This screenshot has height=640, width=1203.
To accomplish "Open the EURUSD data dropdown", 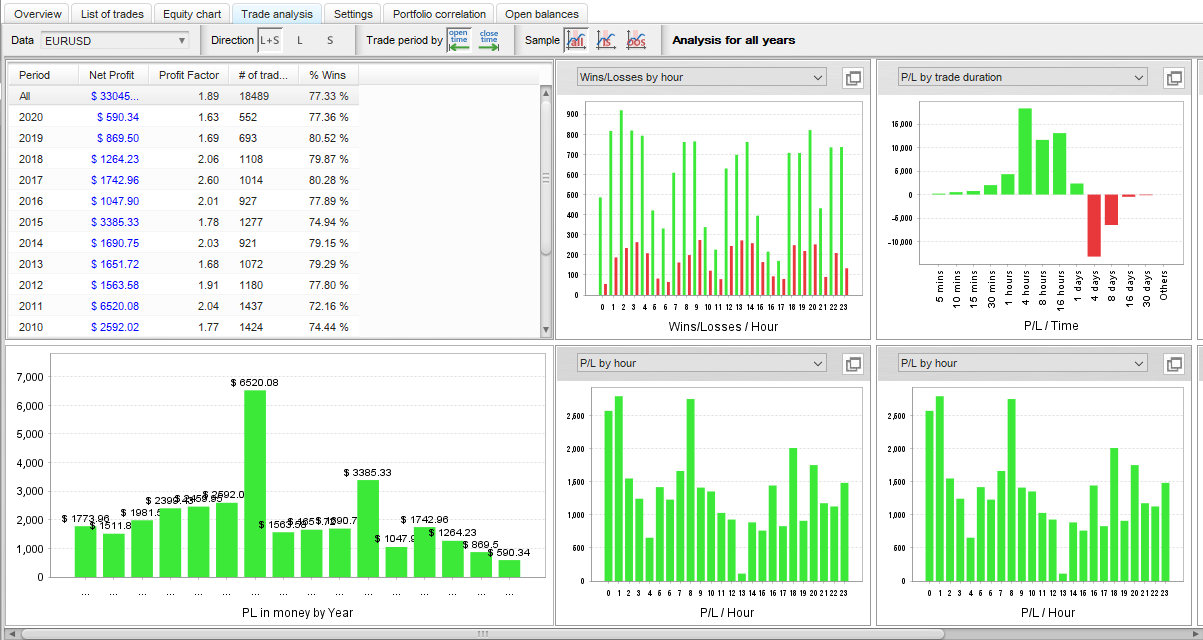I will click(114, 40).
